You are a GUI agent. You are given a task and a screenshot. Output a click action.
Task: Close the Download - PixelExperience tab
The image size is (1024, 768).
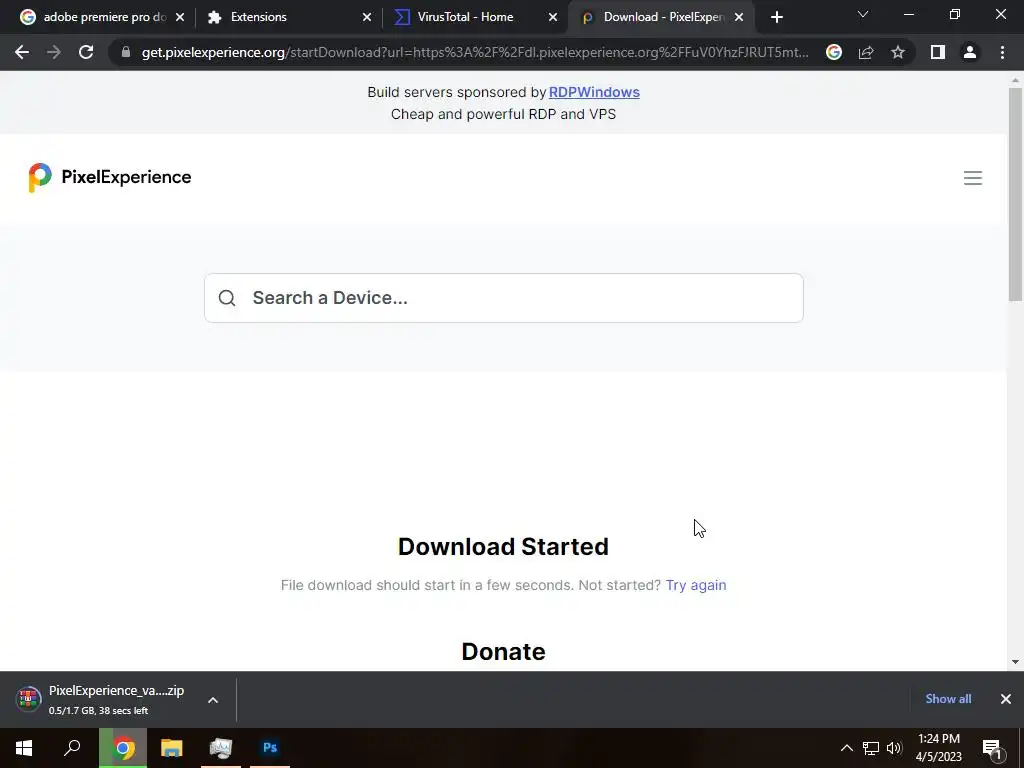point(739,17)
